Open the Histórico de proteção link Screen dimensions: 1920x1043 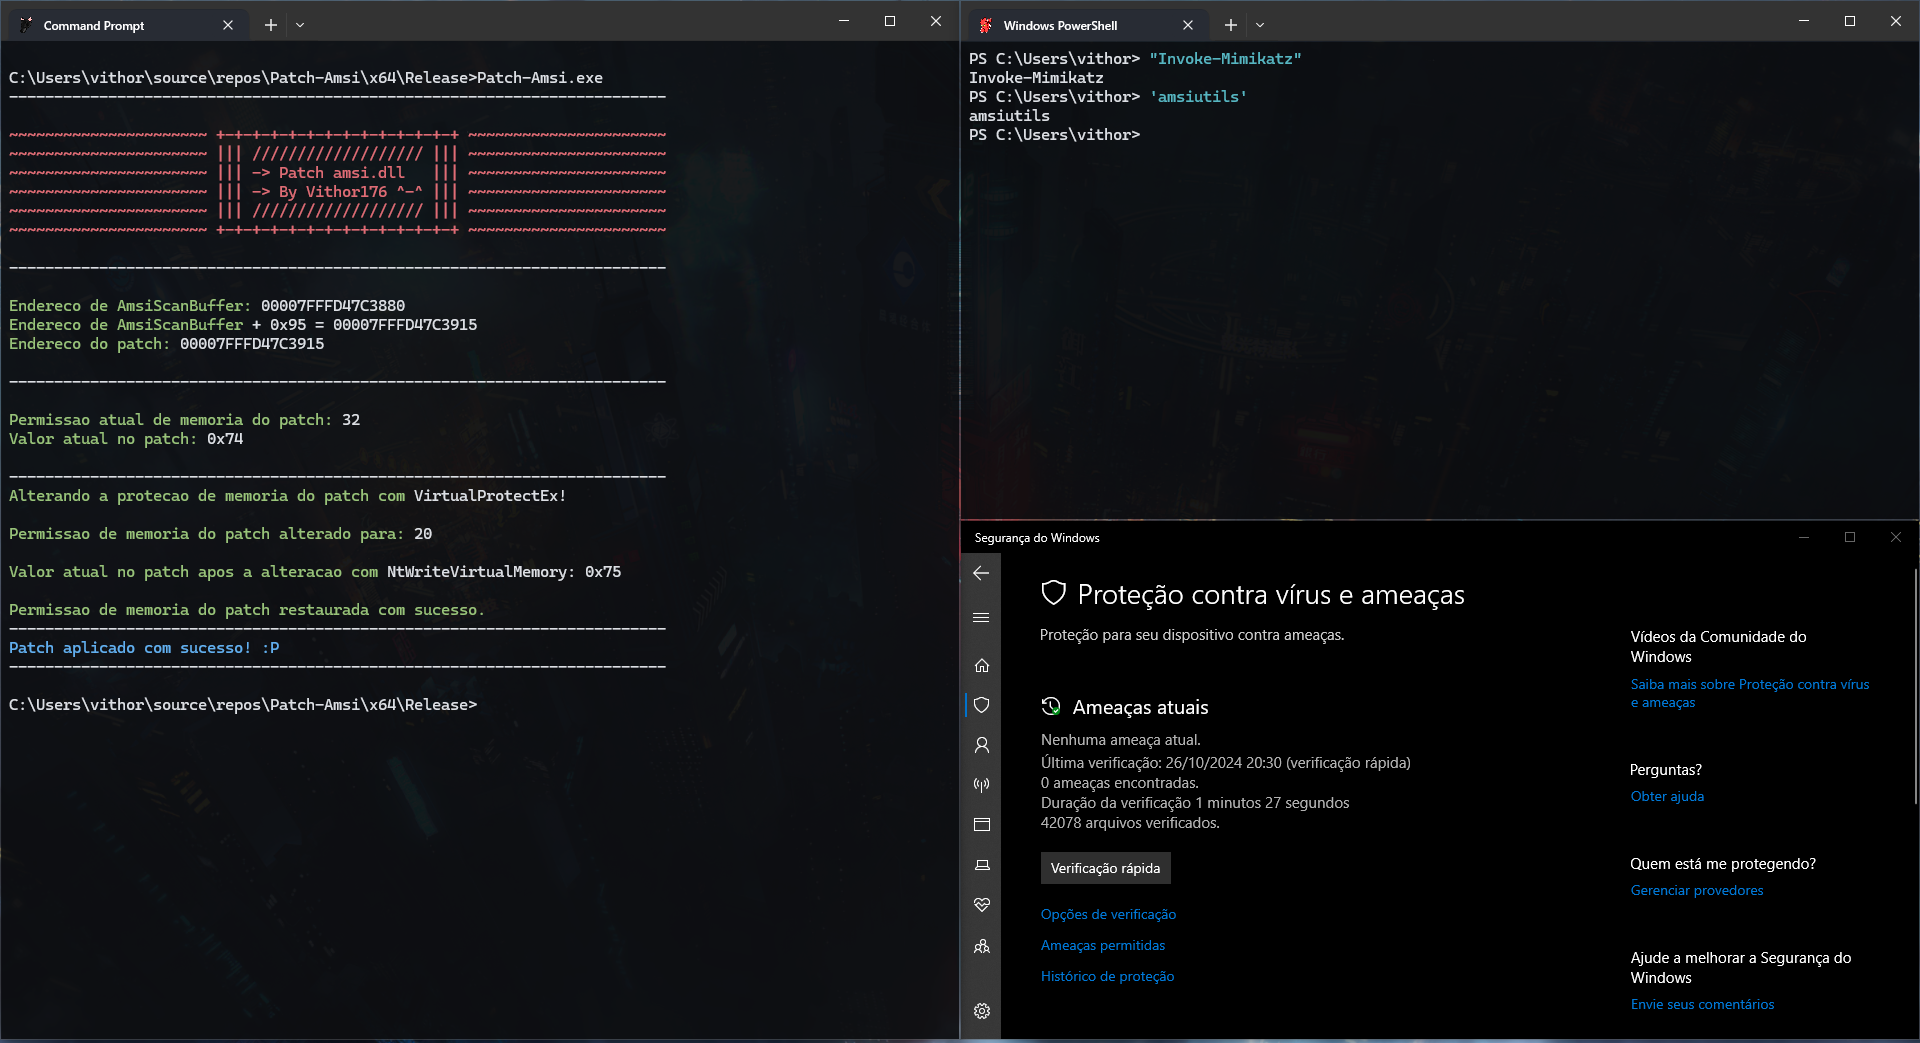coord(1107,976)
